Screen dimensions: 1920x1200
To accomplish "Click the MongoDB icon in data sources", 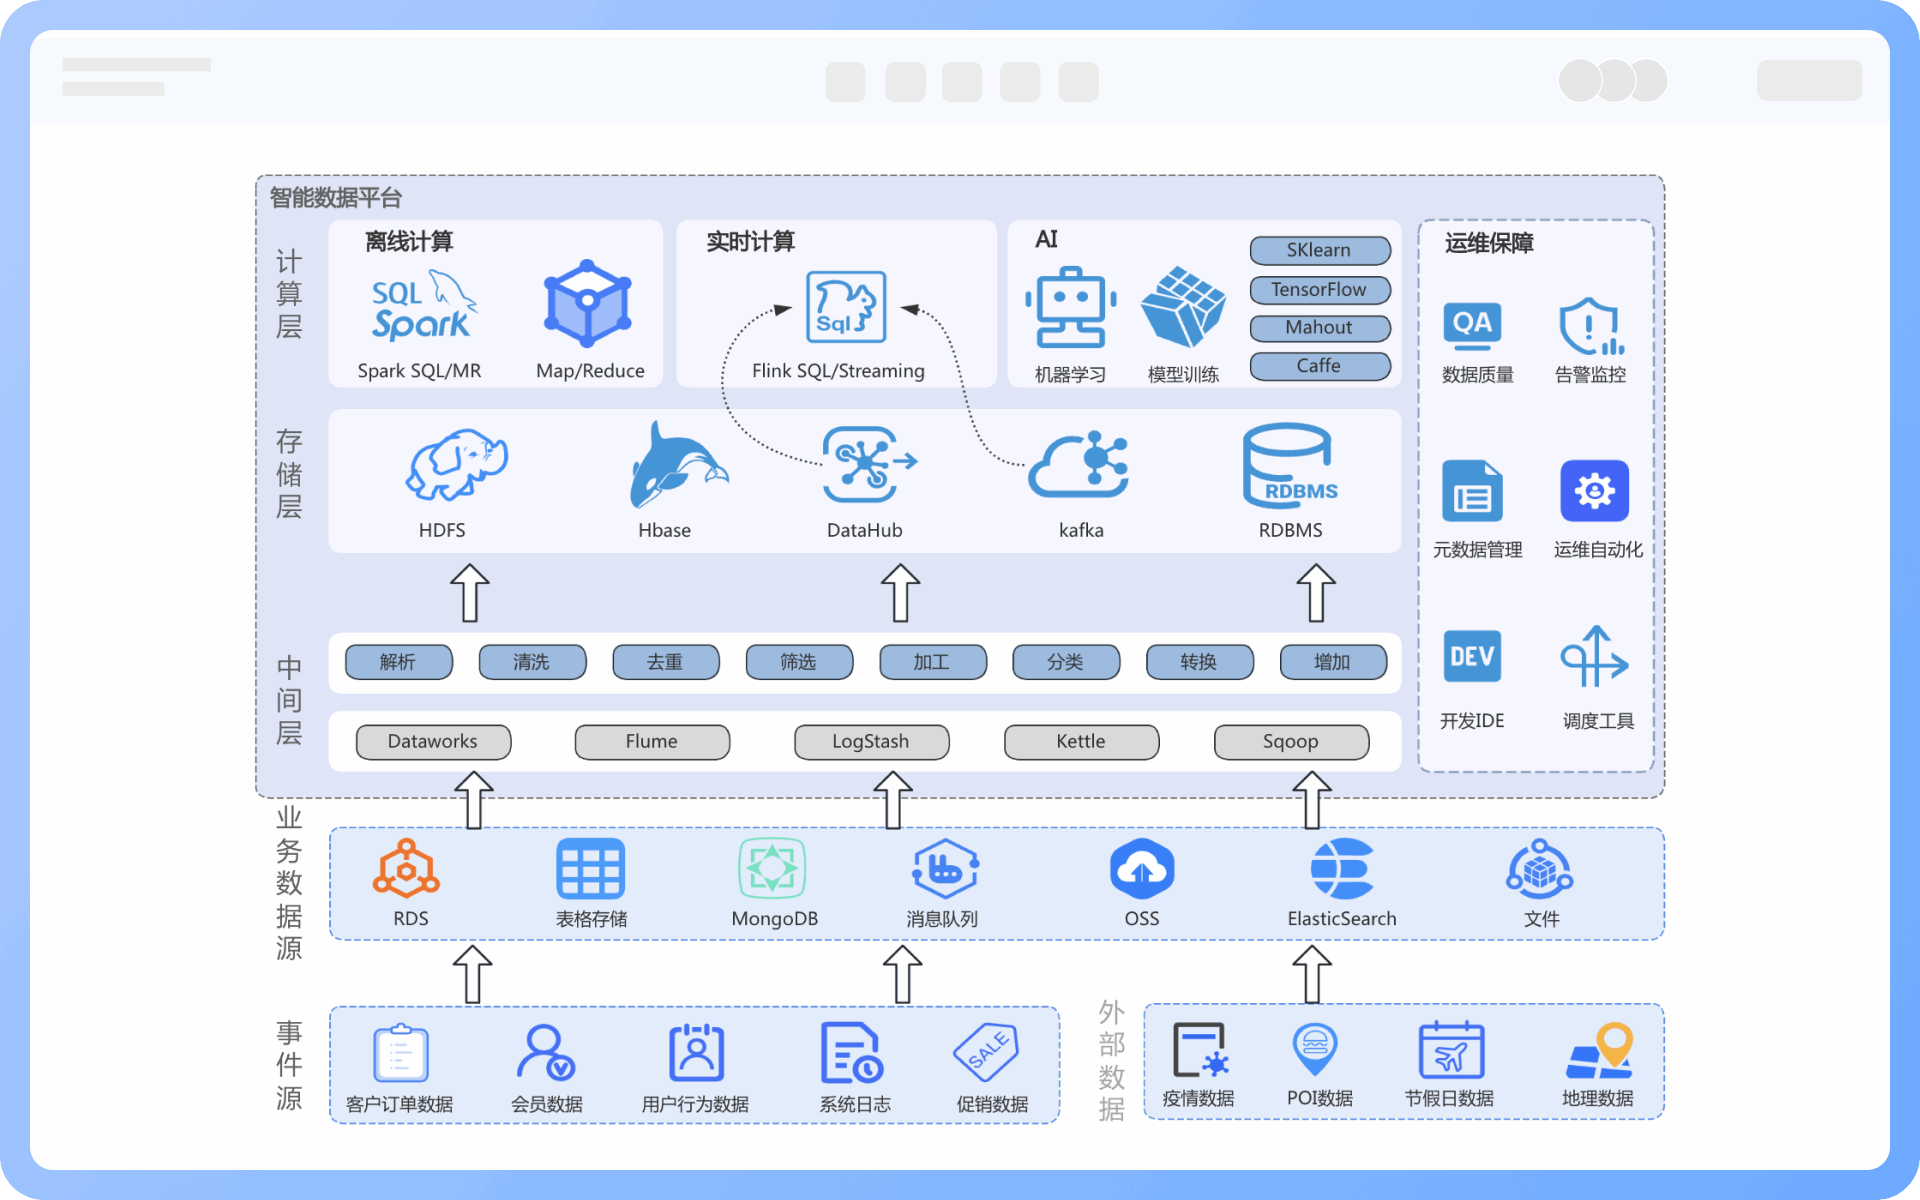I will coord(772,868).
